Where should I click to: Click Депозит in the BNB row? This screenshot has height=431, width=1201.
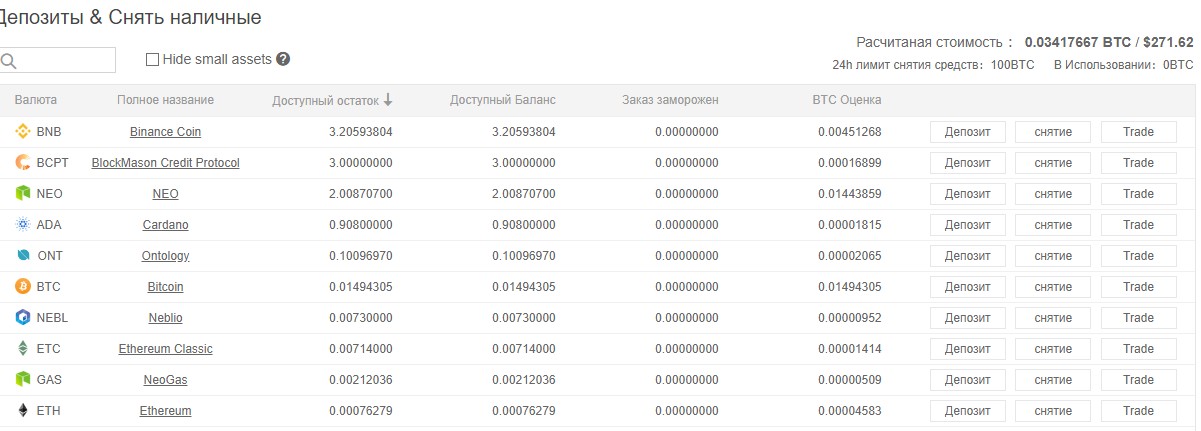(968, 132)
